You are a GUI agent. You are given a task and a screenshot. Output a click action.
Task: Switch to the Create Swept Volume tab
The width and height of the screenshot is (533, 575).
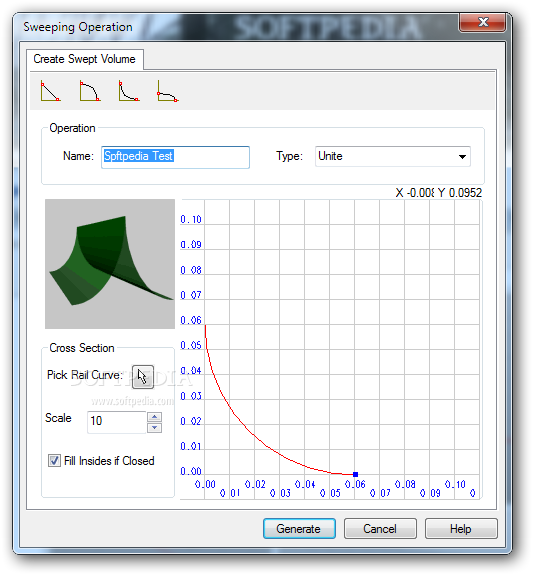[84, 59]
